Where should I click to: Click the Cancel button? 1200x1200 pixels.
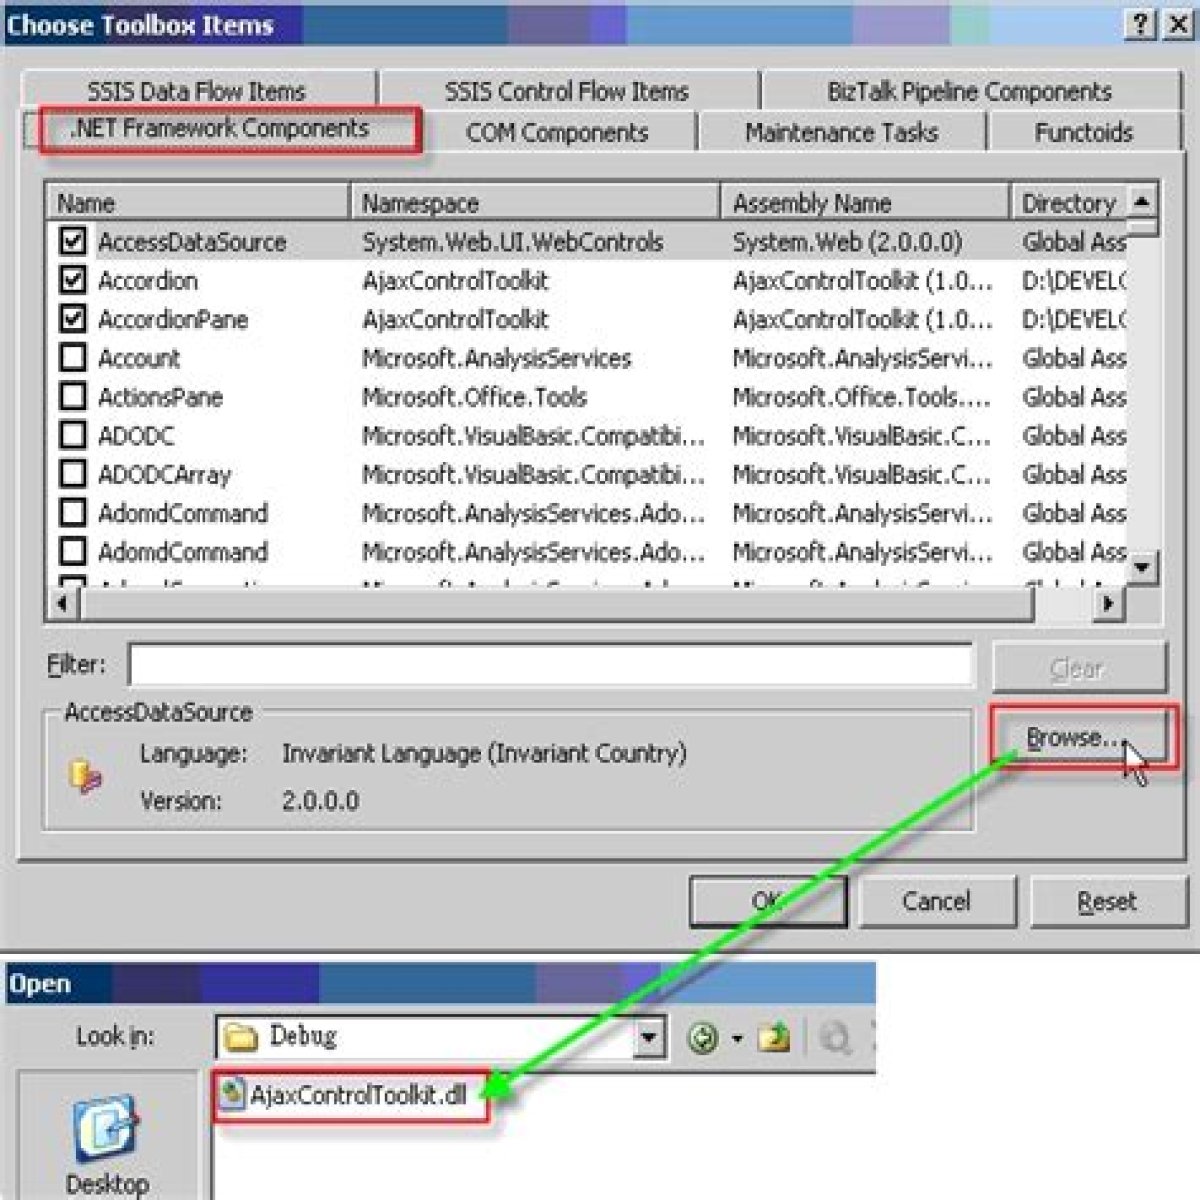click(936, 901)
